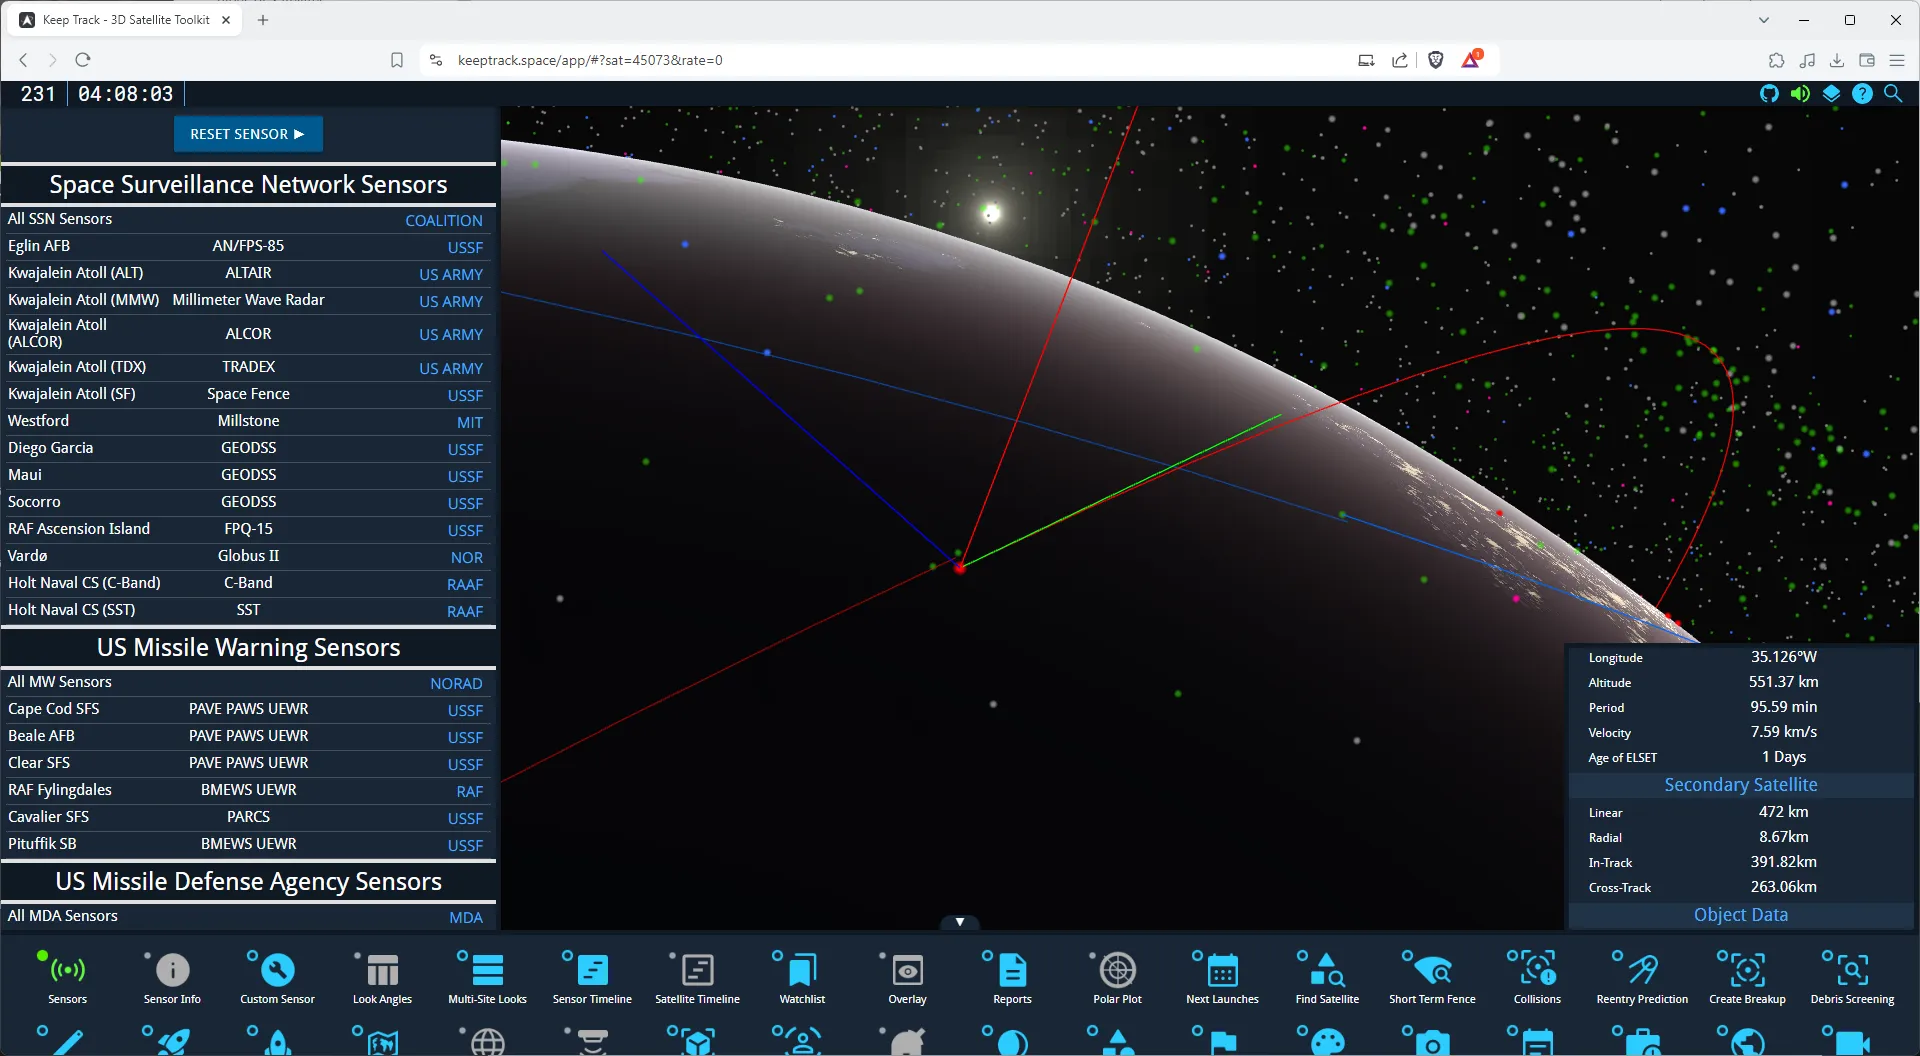Select Kwajalein Atoll (MMW) sensor
The width and height of the screenshot is (1920, 1056).
[x=246, y=300]
